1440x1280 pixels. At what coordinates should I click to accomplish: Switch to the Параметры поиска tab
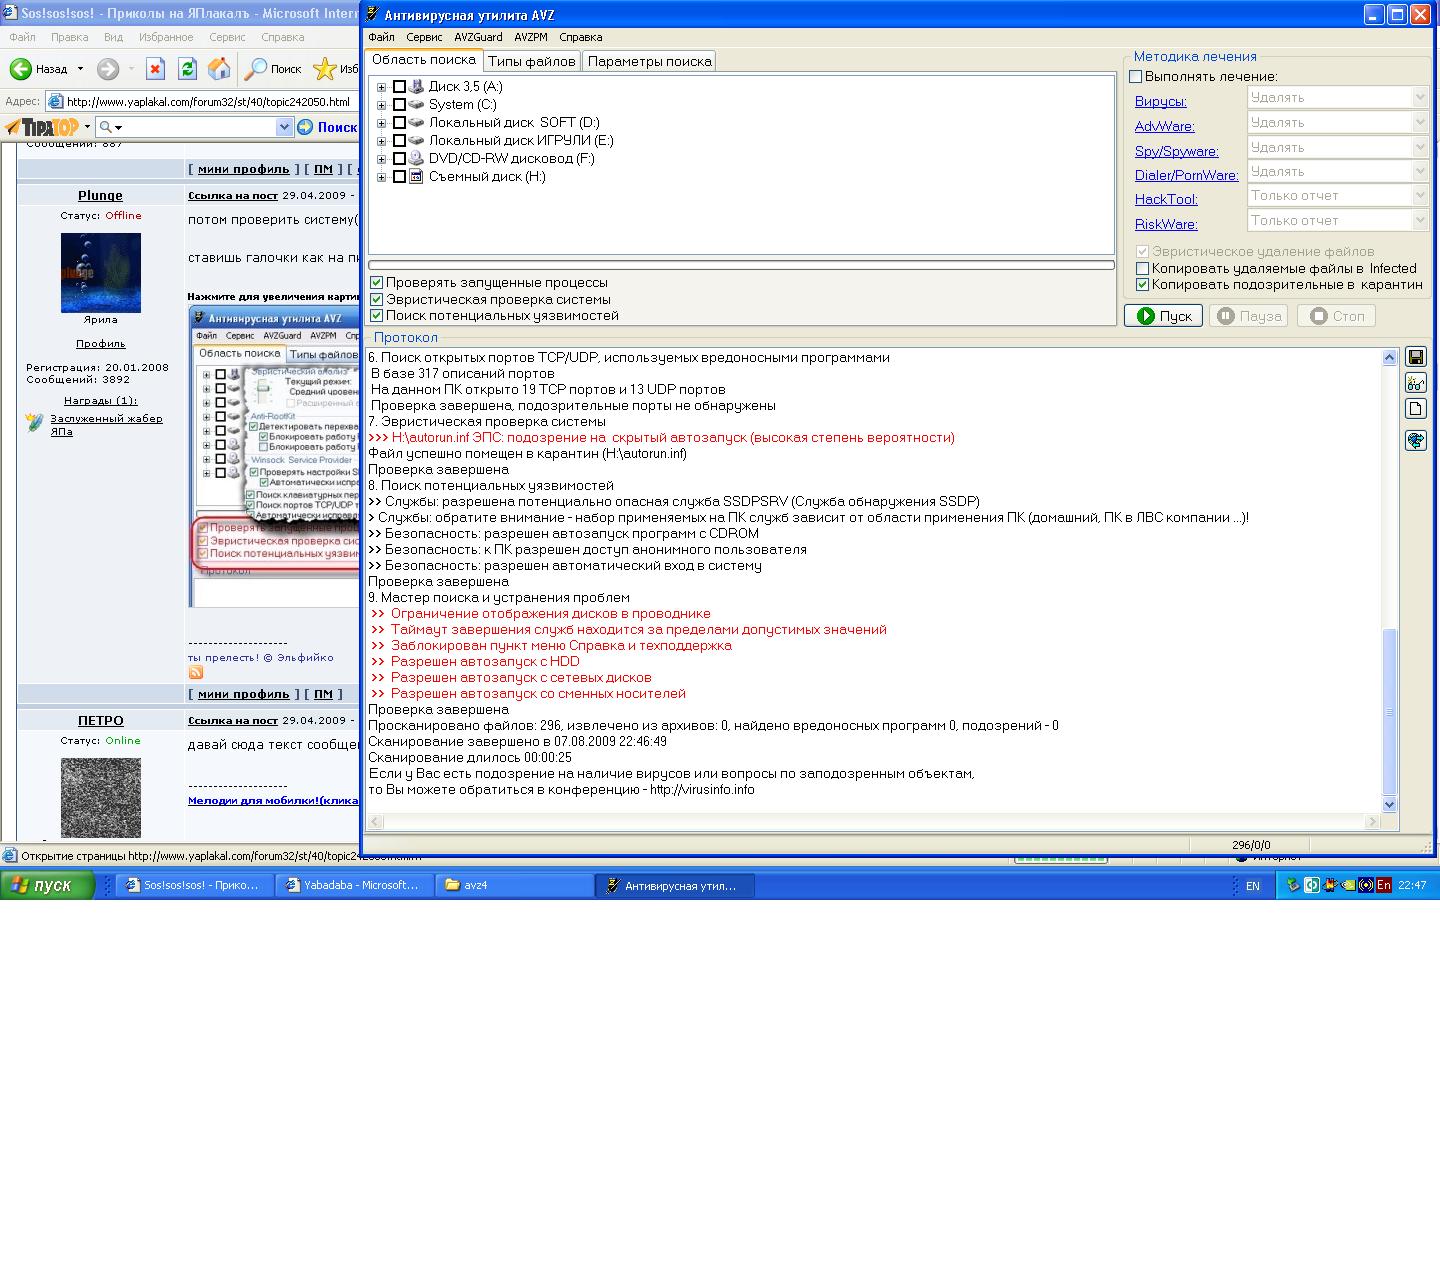click(x=649, y=61)
